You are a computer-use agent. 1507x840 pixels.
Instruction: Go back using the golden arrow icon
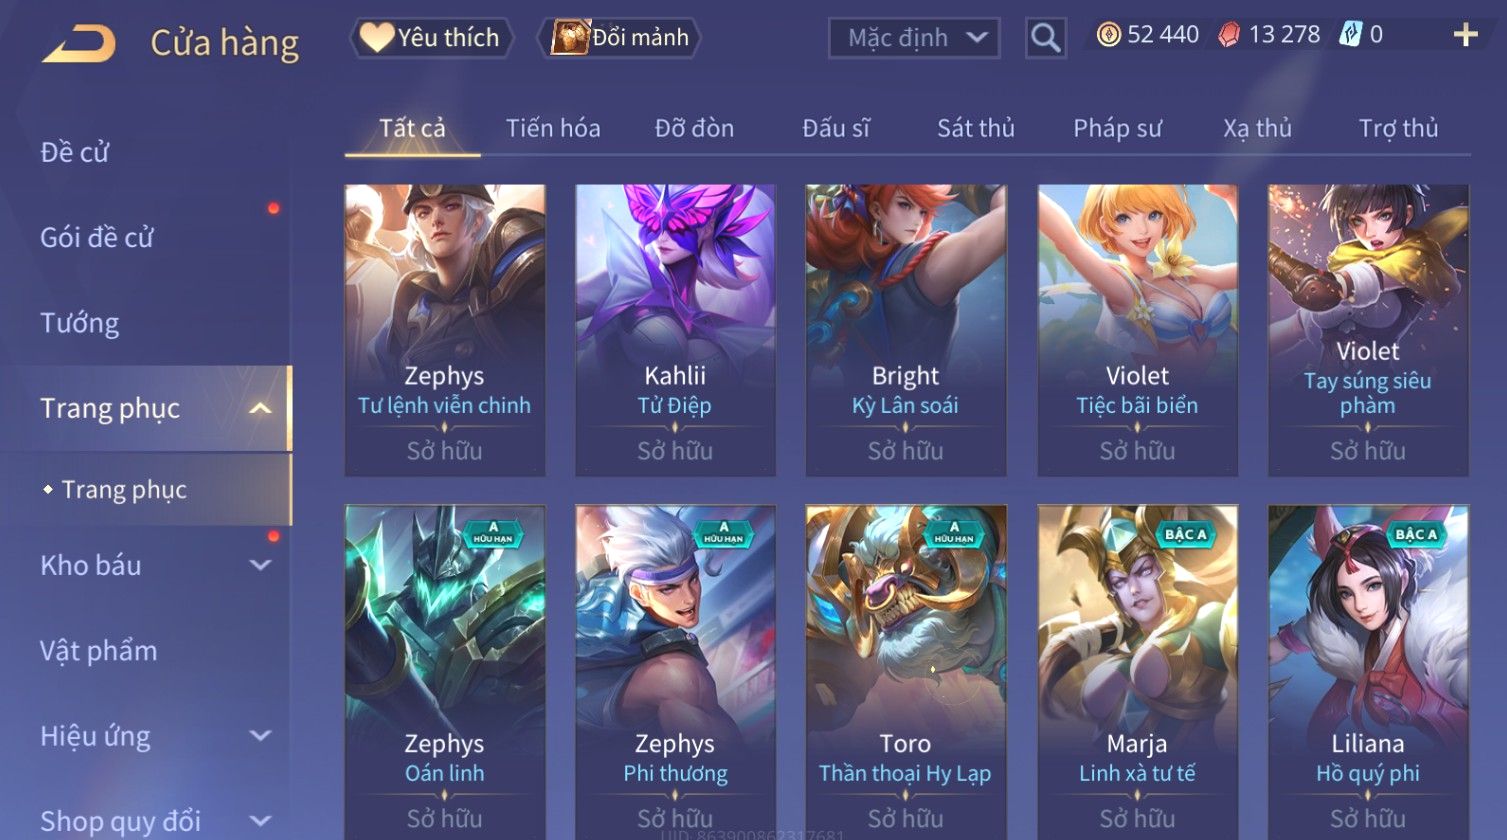tap(78, 43)
